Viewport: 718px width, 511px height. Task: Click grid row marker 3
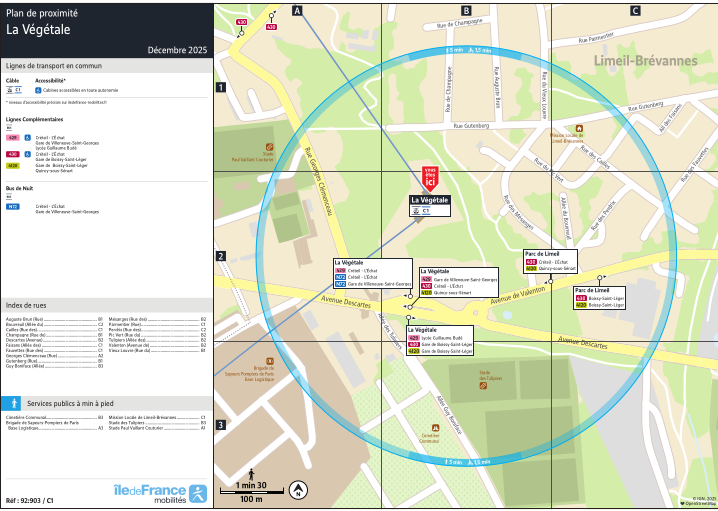click(221, 425)
